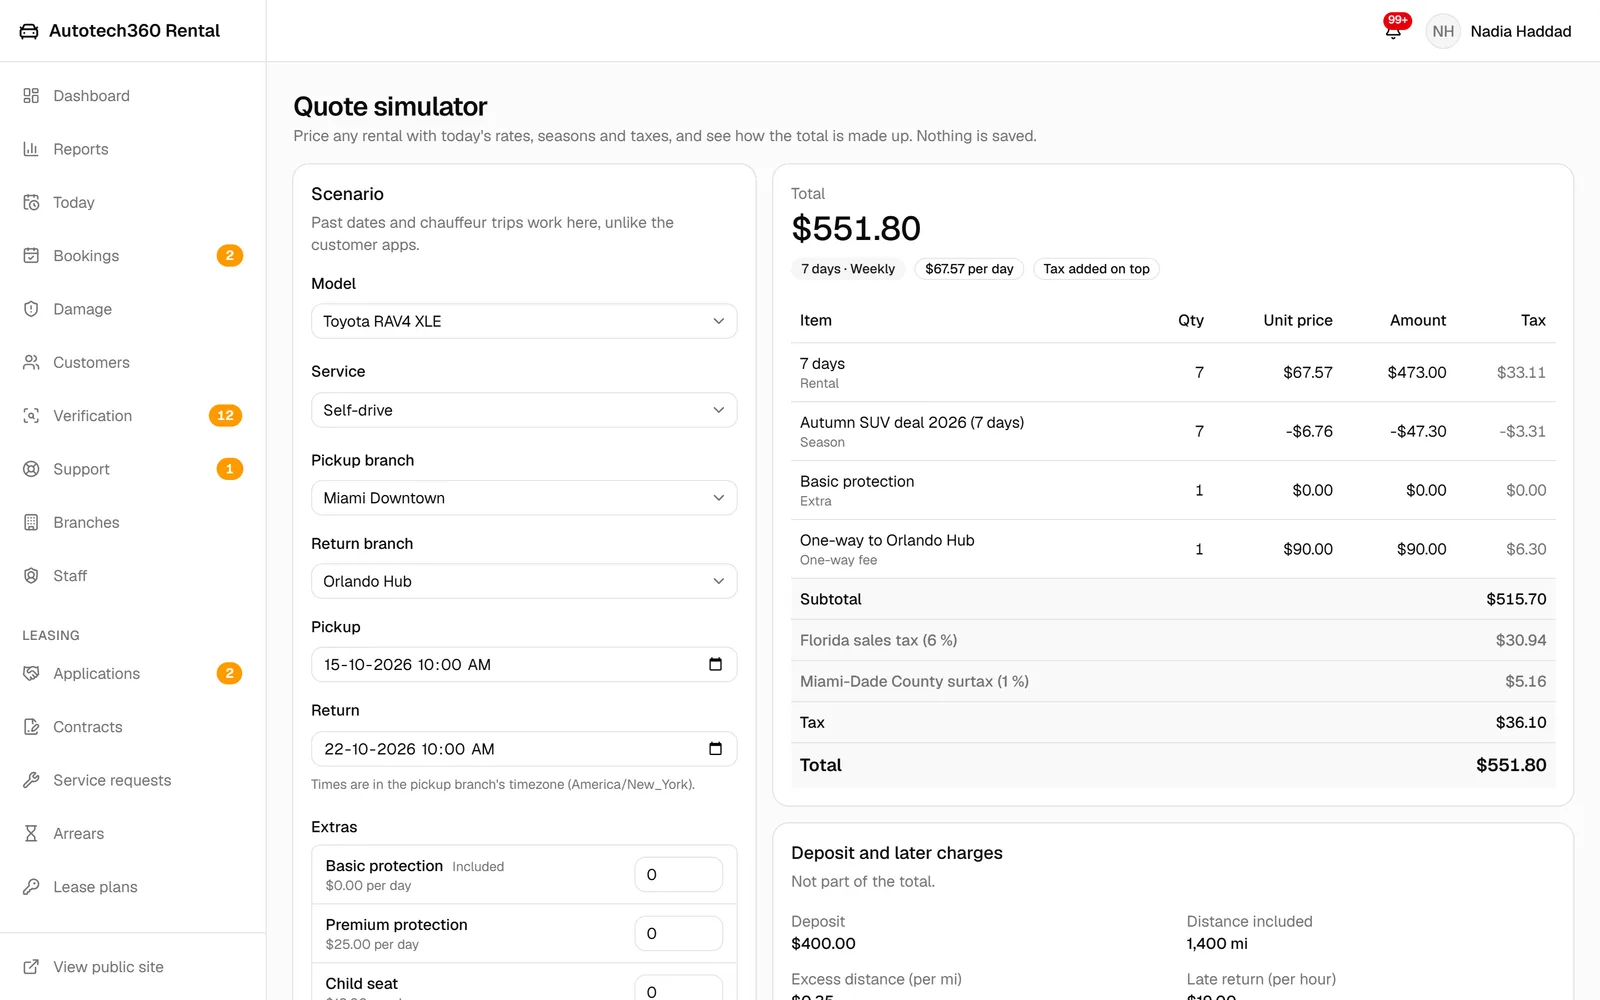Click the Damage shield icon

pyautogui.click(x=31, y=309)
